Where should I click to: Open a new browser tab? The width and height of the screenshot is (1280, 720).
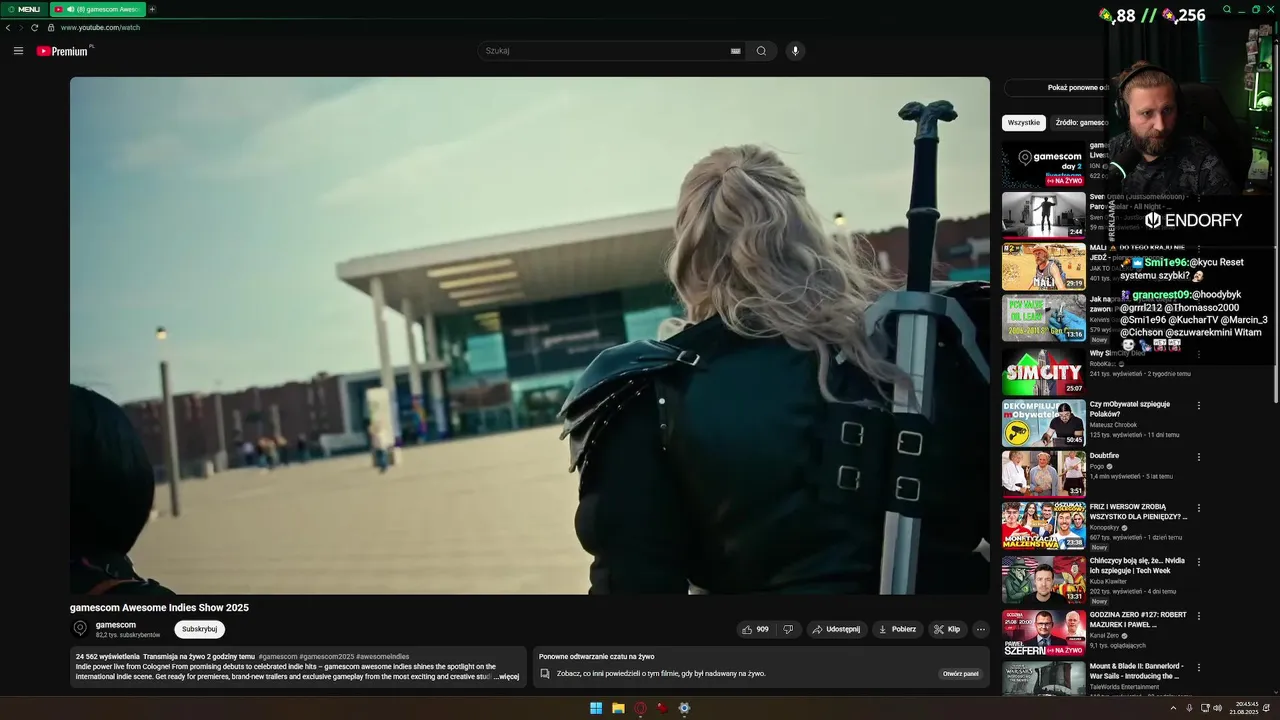(x=152, y=9)
